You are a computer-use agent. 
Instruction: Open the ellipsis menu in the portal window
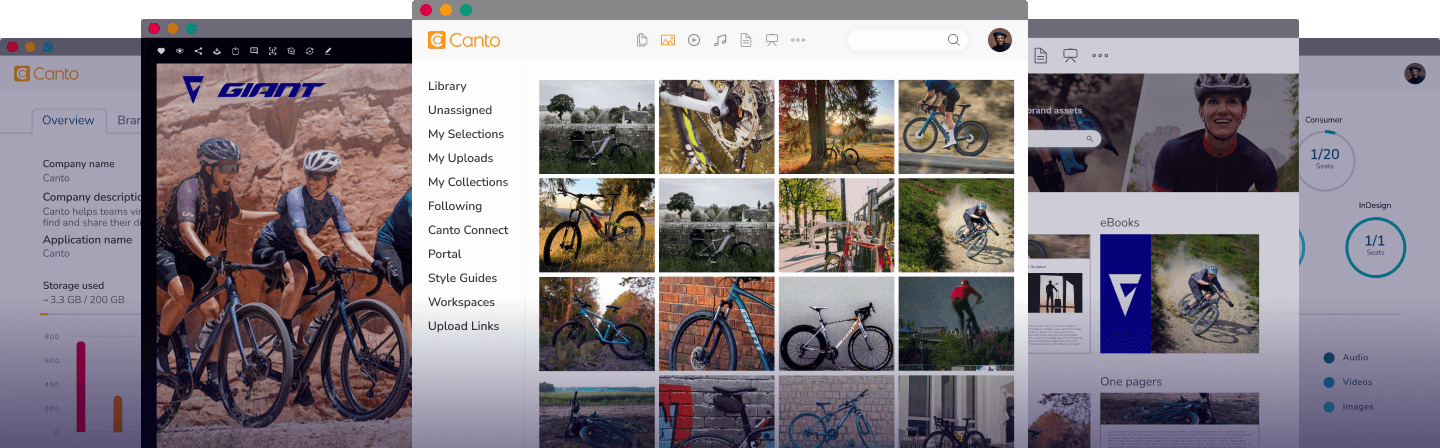click(1100, 55)
